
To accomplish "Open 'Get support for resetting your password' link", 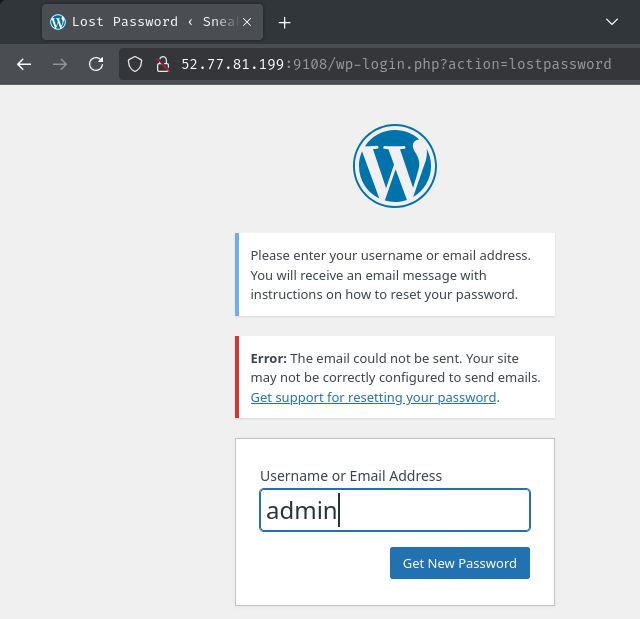I will 373,397.
